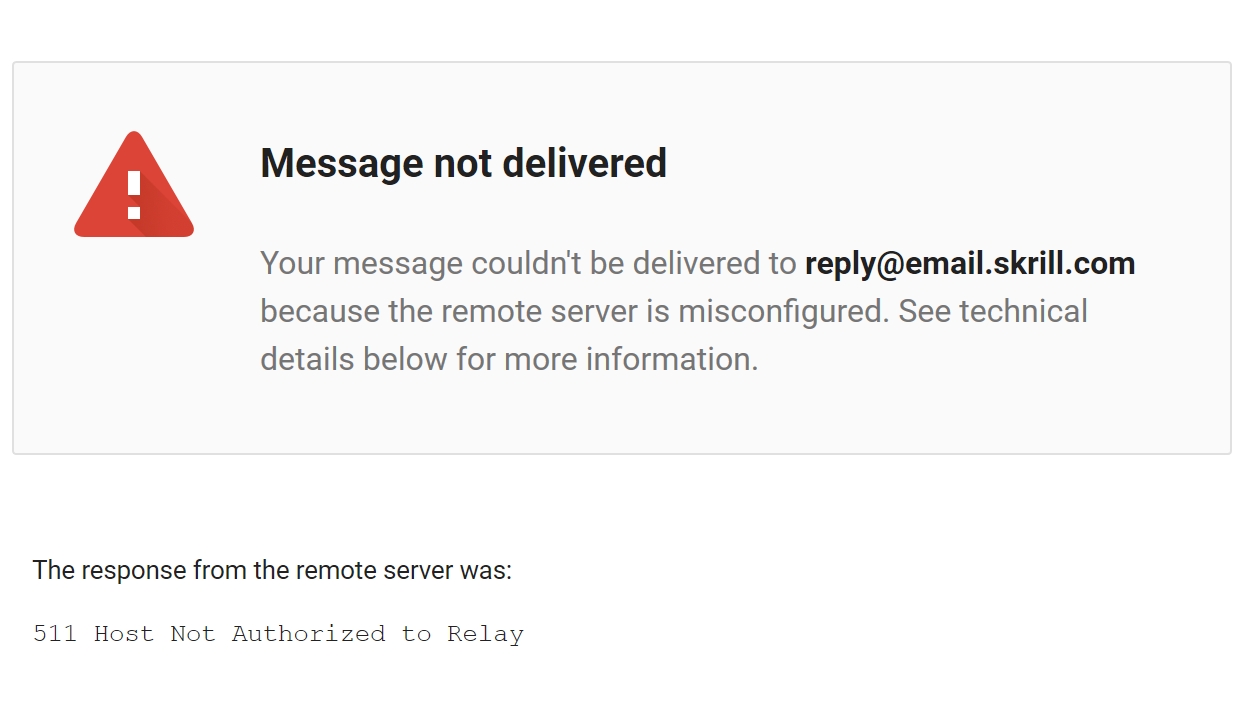
Task: Click "details below for more information." line
Action: [x=509, y=359]
